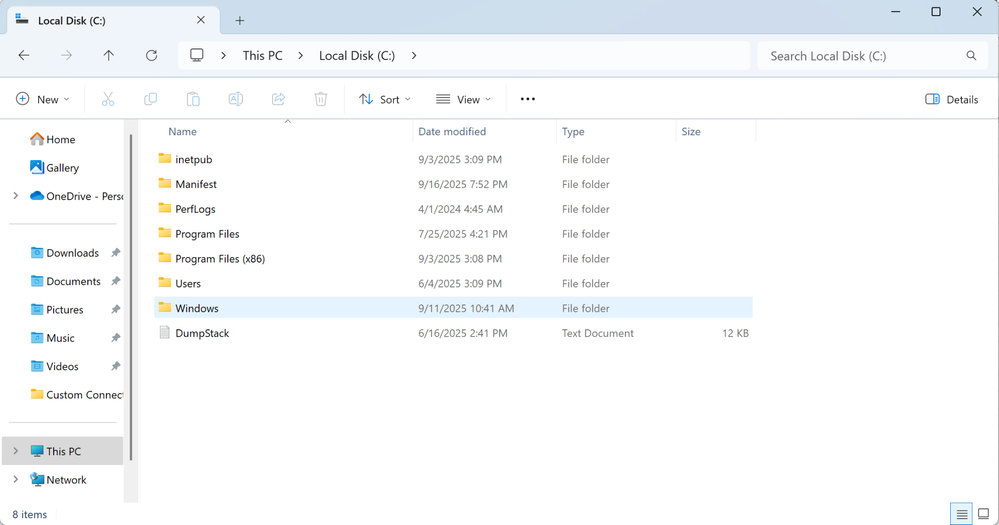Screen dimensions: 999x525
Task: Toggle the Details pane
Action: (x=951, y=99)
